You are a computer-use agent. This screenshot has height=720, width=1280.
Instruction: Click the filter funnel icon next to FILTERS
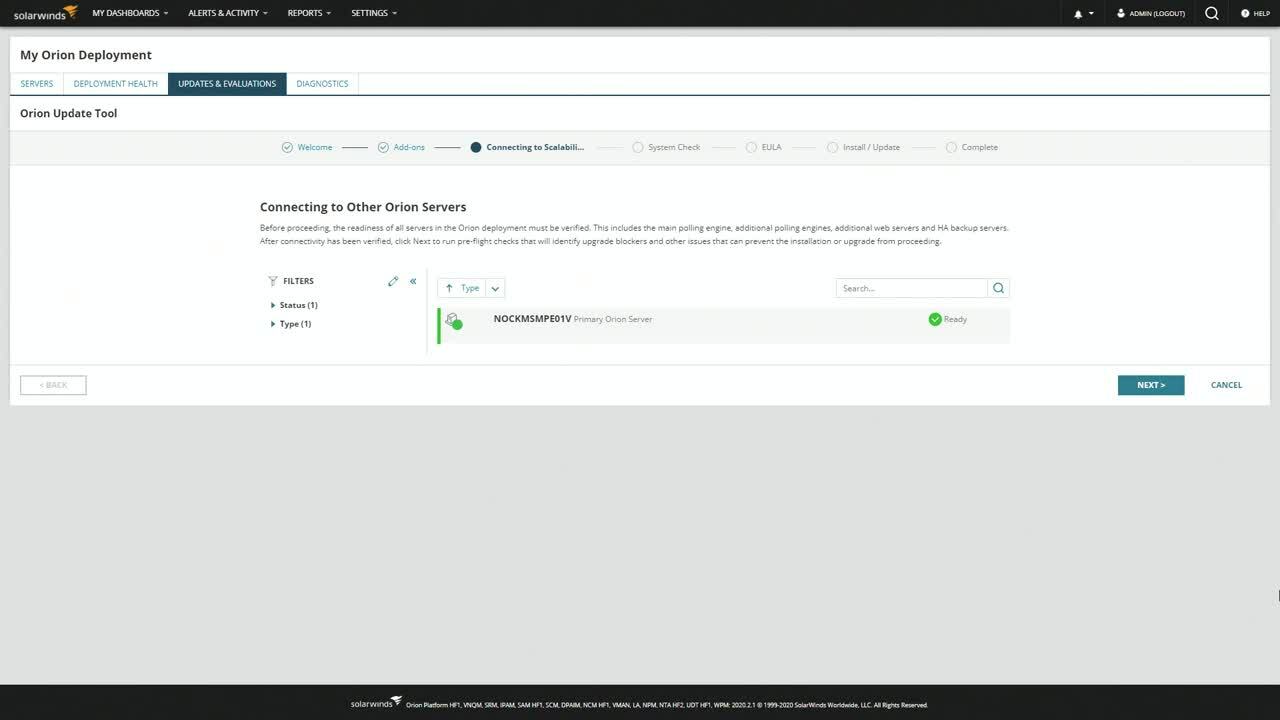click(x=271, y=281)
